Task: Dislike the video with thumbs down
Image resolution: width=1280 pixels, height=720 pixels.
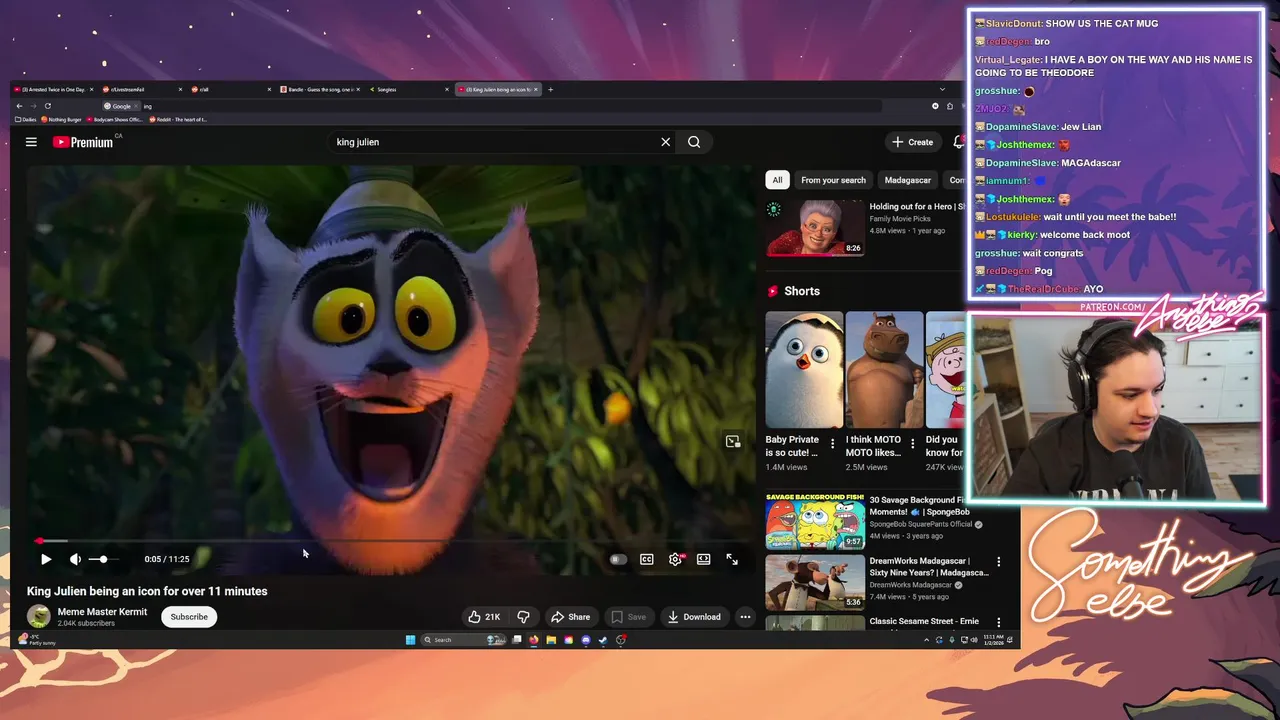Action: tap(523, 617)
